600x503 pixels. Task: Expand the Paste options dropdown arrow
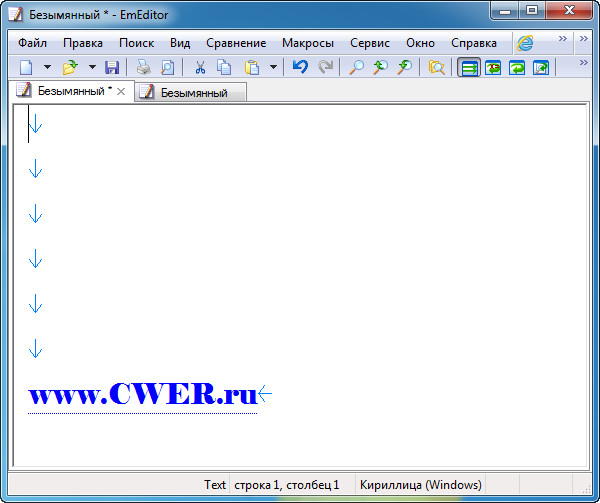point(273,67)
